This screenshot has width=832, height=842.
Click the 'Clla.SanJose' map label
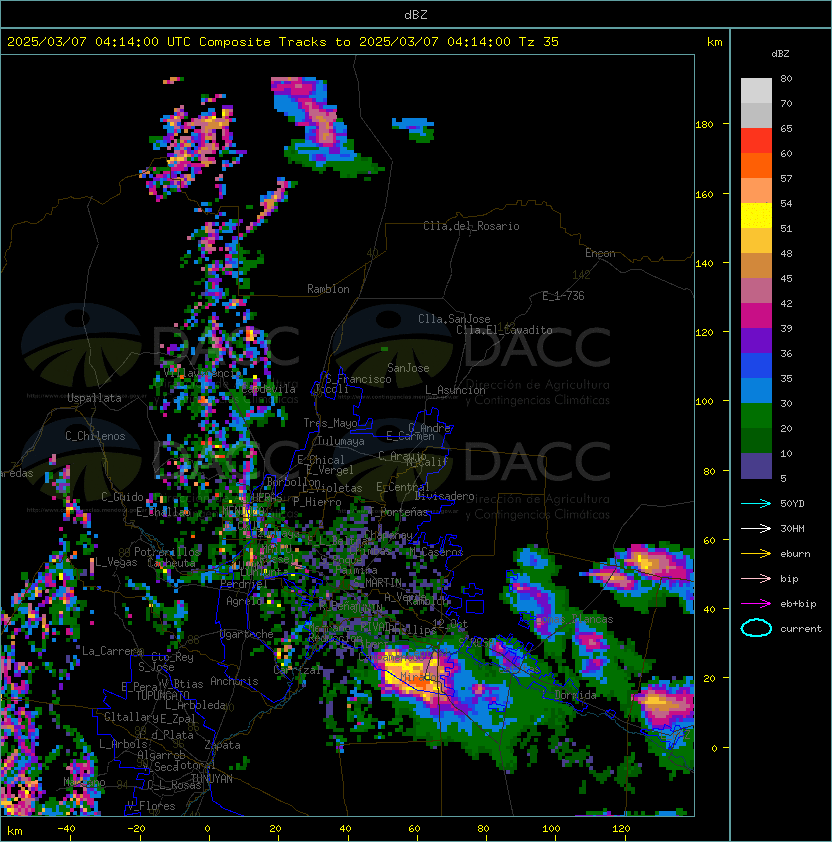[454, 319]
